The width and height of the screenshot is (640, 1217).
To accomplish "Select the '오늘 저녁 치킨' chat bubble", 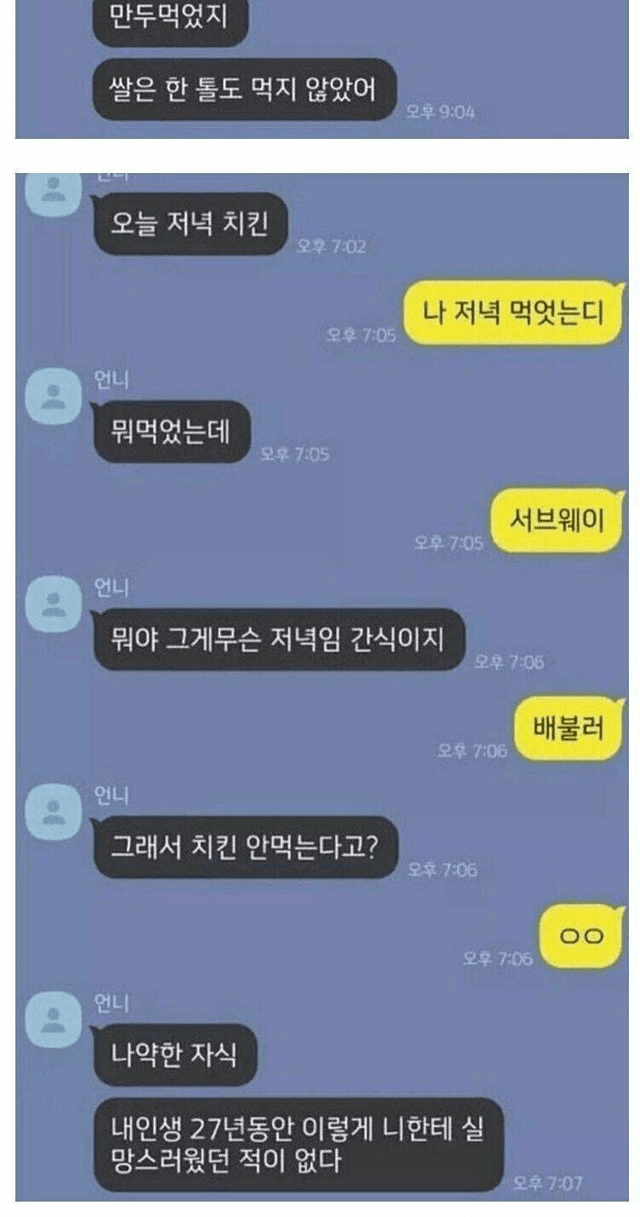I will (x=189, y=224).
